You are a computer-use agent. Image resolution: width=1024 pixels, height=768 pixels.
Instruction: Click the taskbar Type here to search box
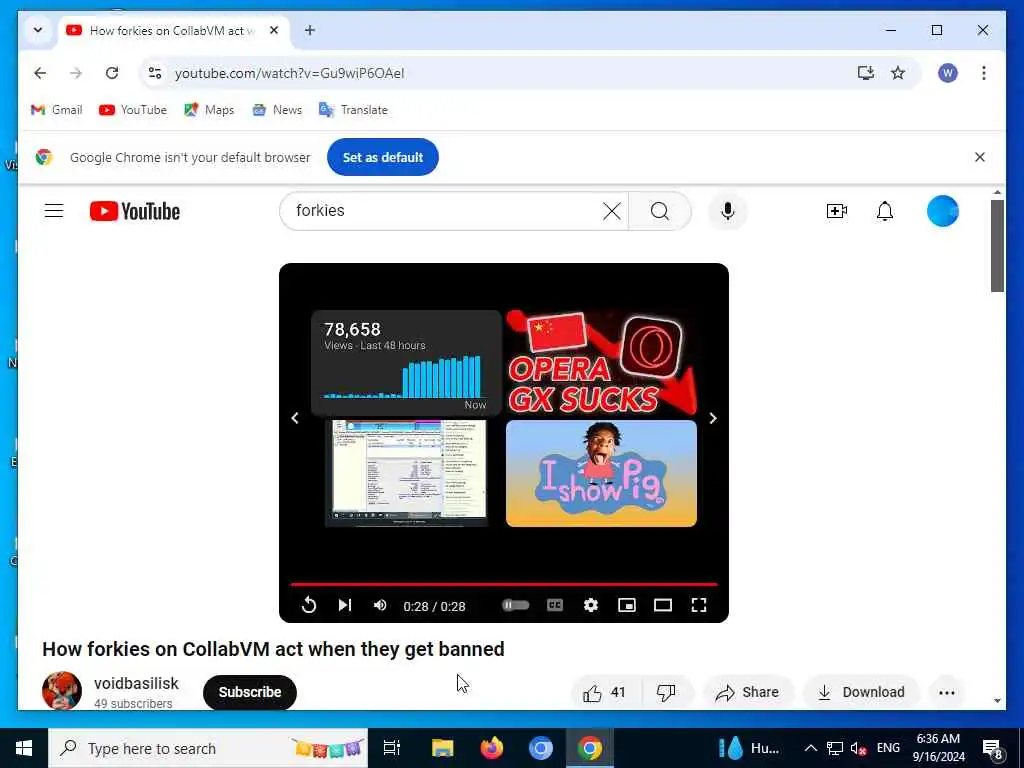pos(208,748)
